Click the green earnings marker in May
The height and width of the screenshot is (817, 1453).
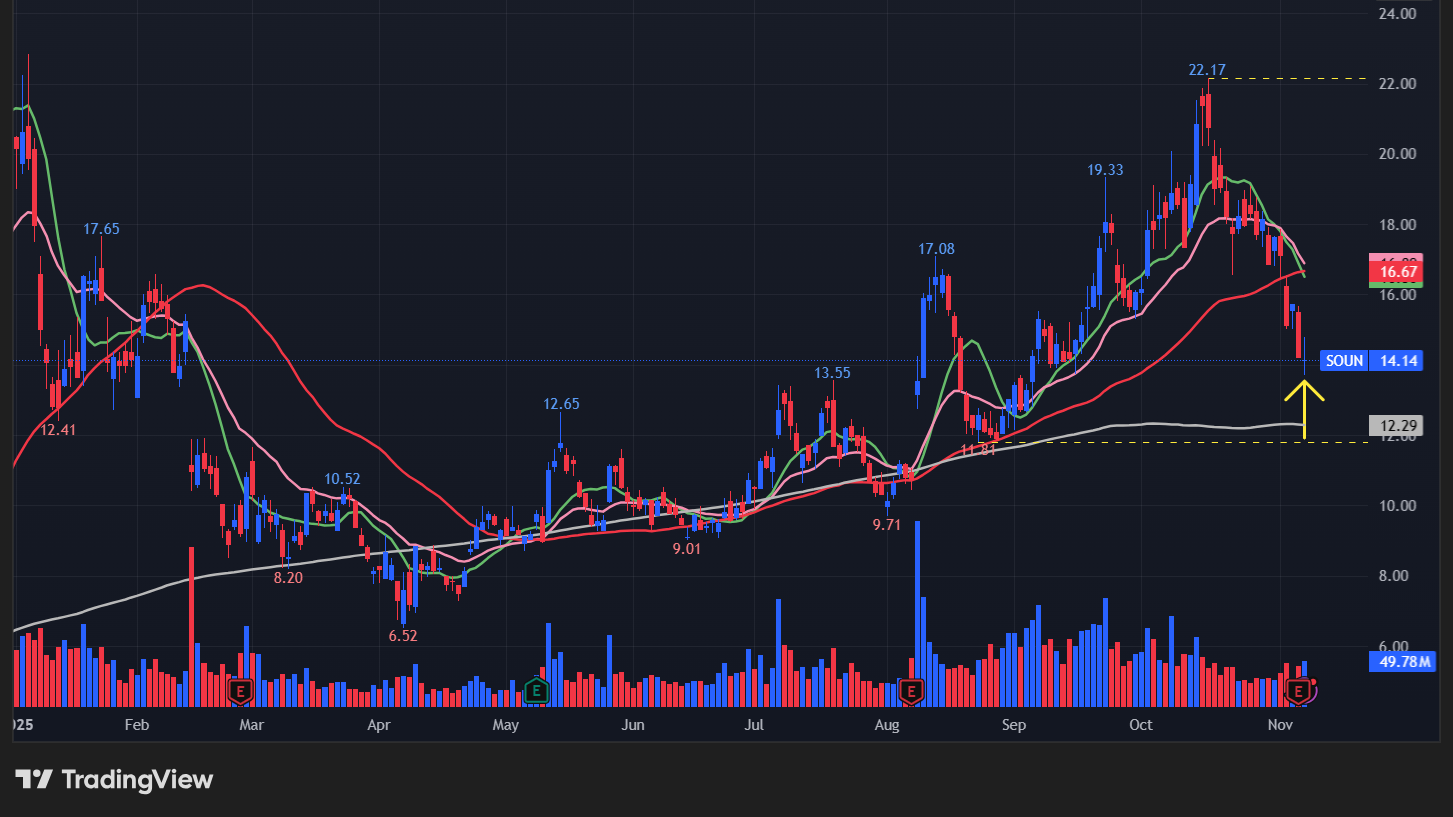point(537,689)
